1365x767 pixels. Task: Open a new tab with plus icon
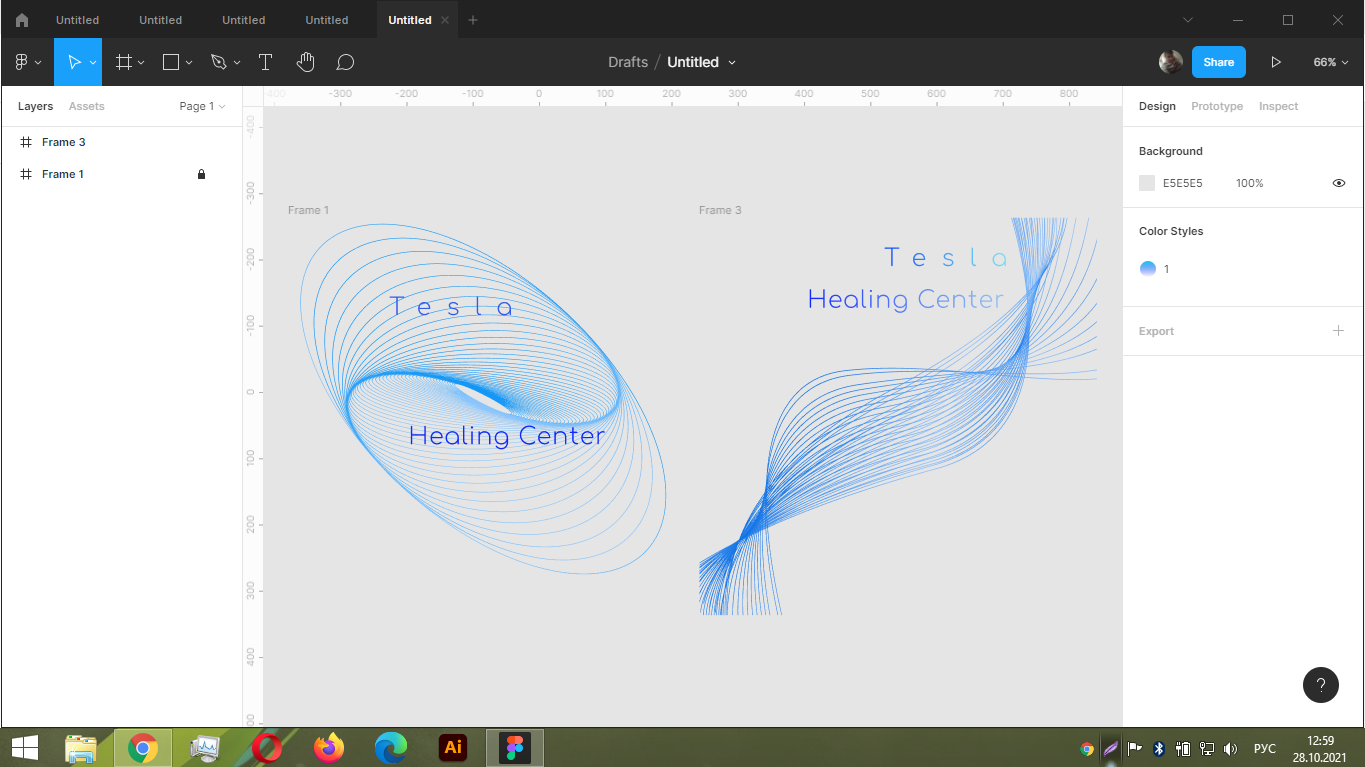473,20
